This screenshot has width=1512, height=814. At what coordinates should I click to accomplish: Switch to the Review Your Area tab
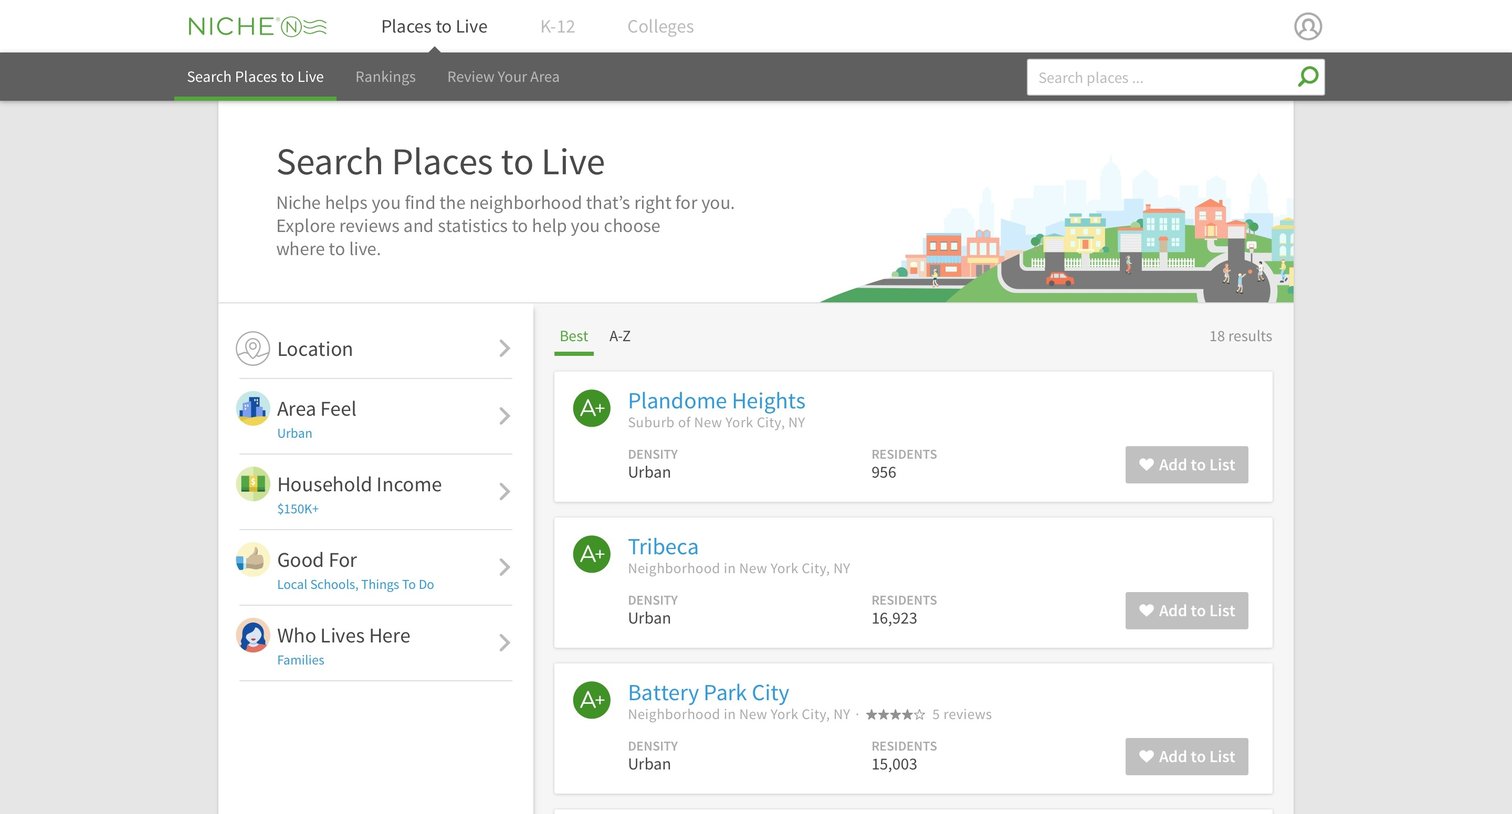pyautogui.click(x=503, y=77)
